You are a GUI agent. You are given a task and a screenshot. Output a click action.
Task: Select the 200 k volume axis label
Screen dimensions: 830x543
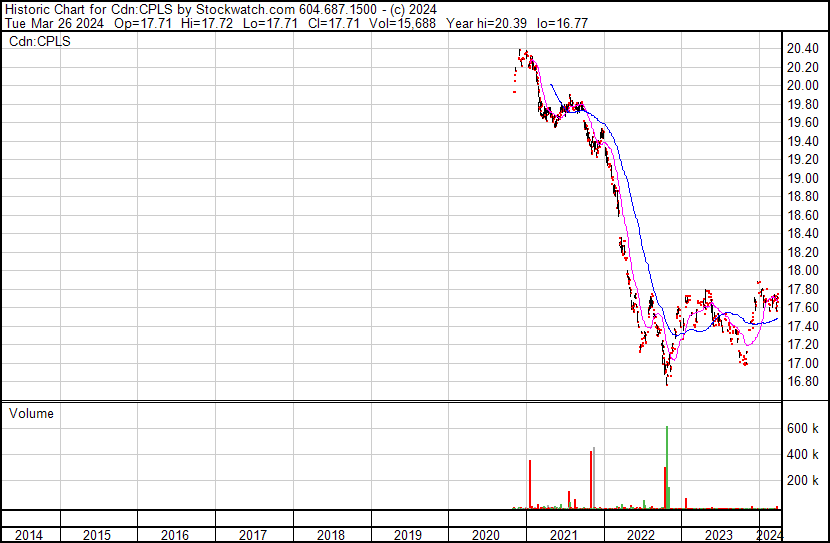803,480
